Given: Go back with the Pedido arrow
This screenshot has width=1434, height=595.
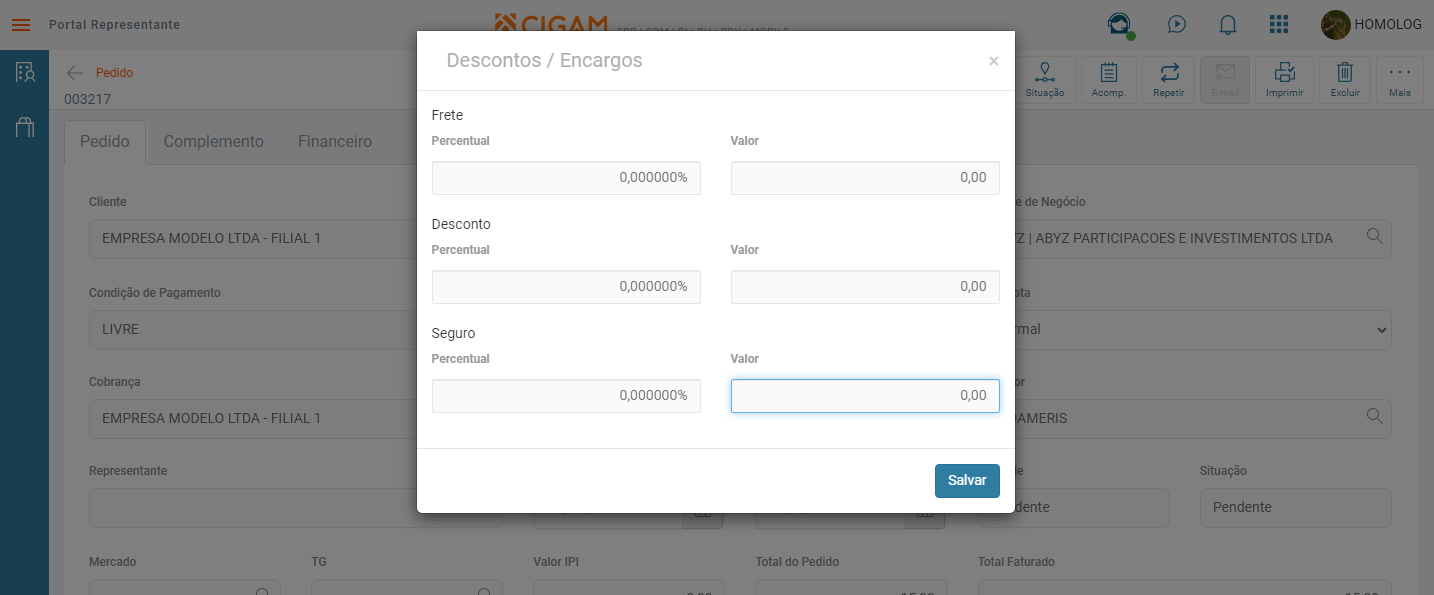Looking at the screenshot, I should 75,73.
